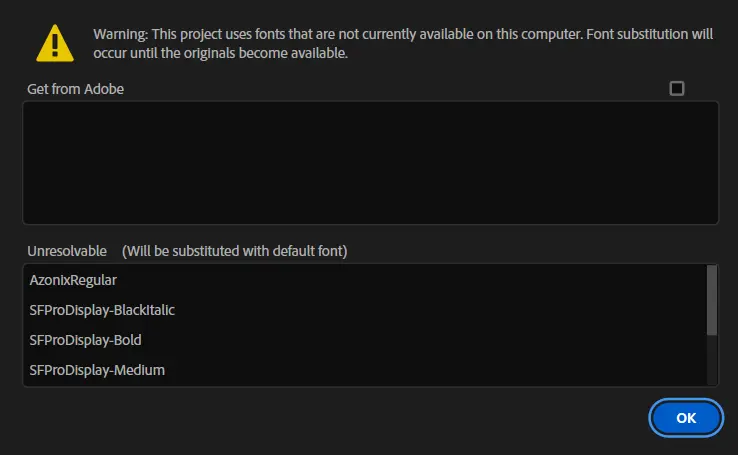The height and width of the screenshot is (455, 738).
Task: Highlight the SFProDisplay-Medium font entry
Action: point(97,370)
